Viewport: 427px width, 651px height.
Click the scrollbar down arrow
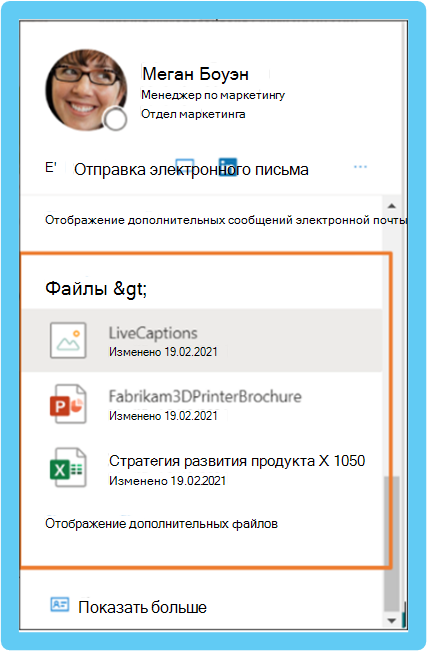click(x=391, y=621)
